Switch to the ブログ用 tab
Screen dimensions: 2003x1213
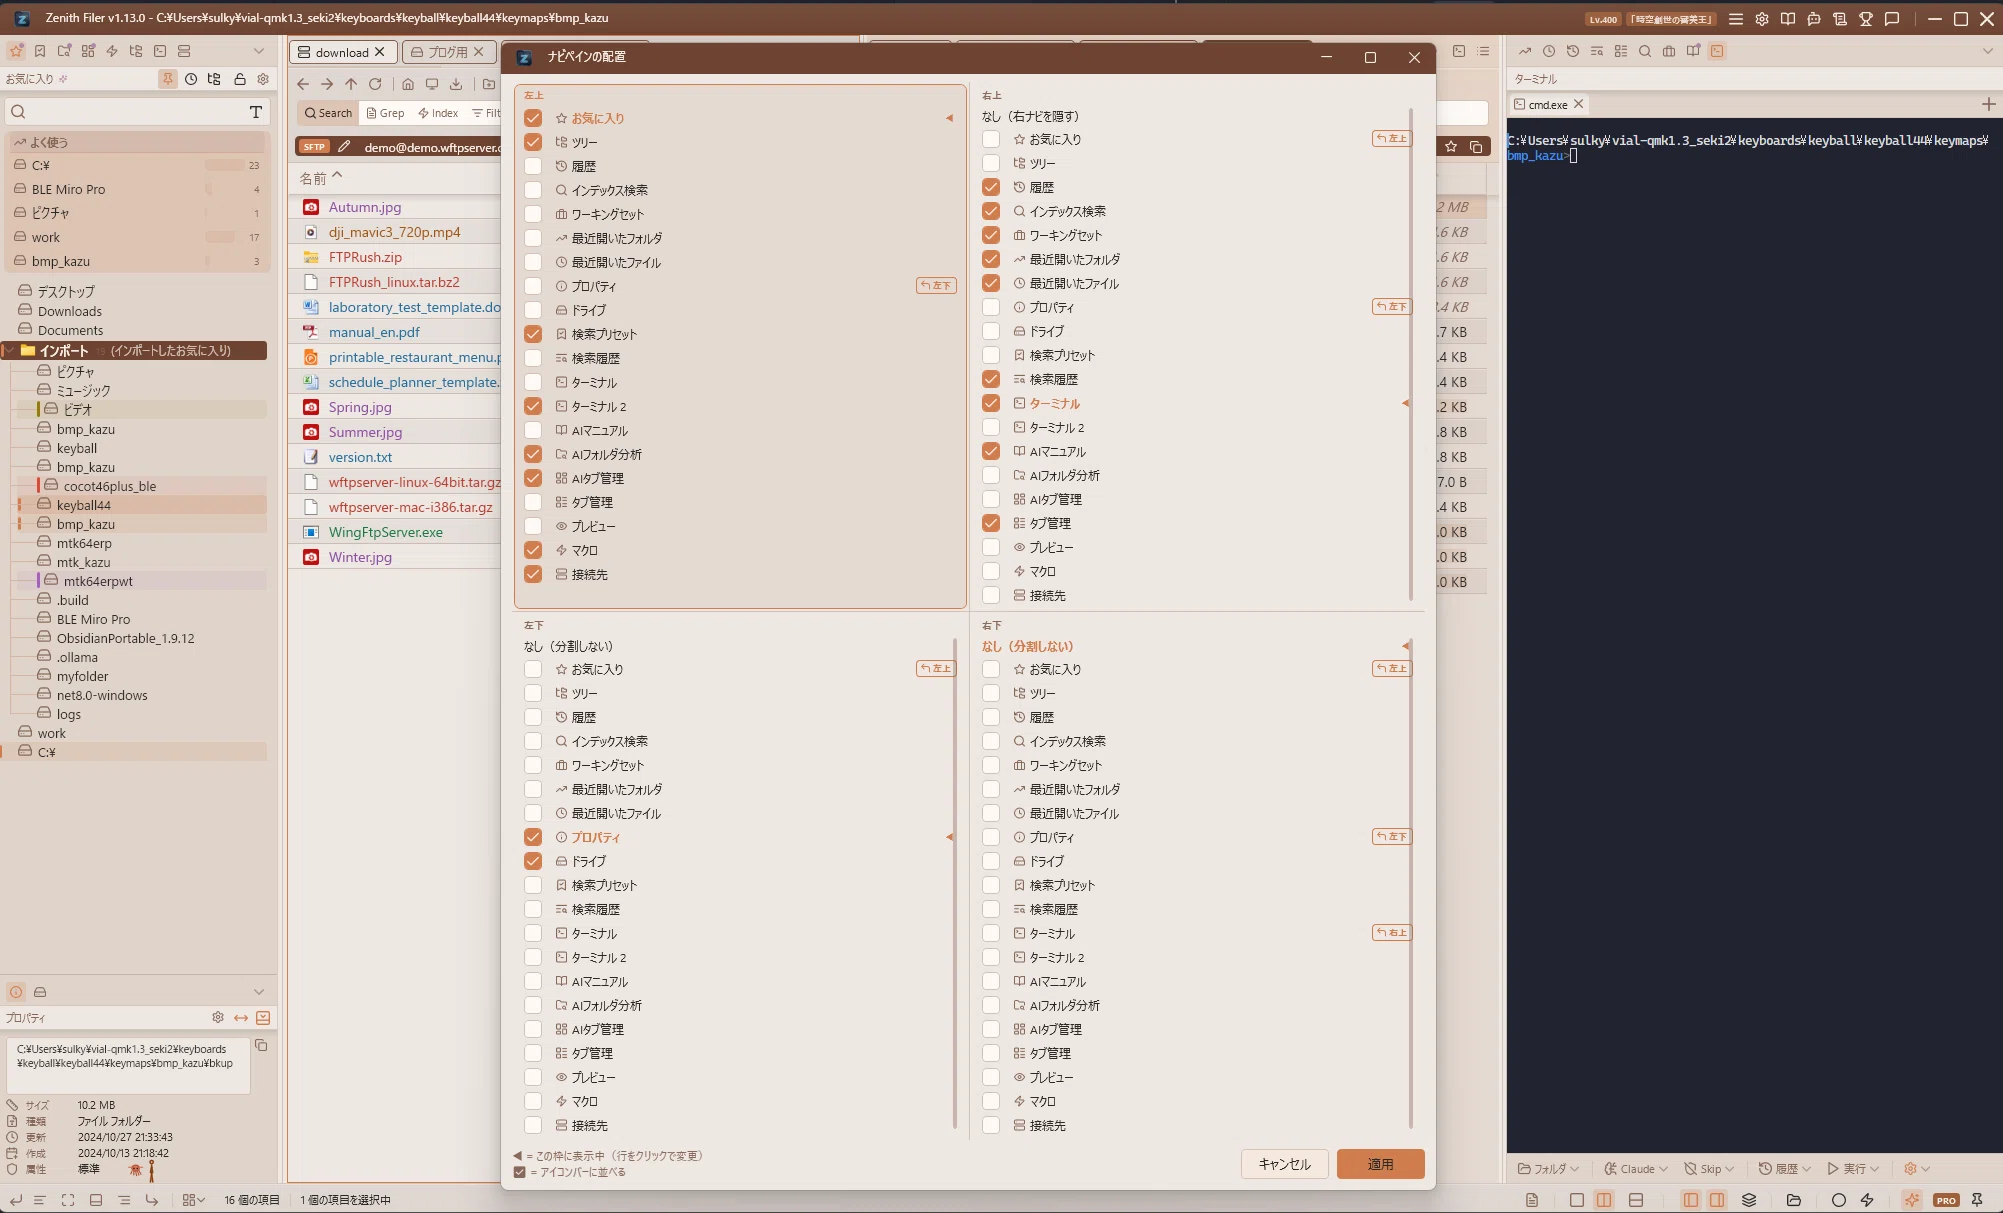pos(447,52)
